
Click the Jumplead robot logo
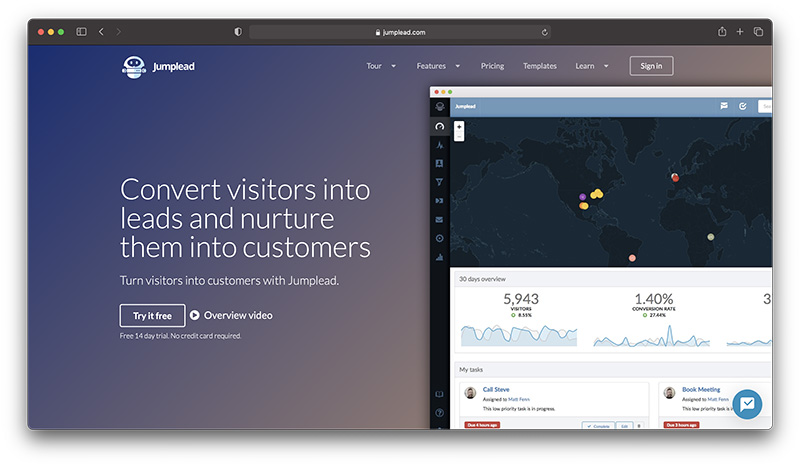[x=134, y=67]
